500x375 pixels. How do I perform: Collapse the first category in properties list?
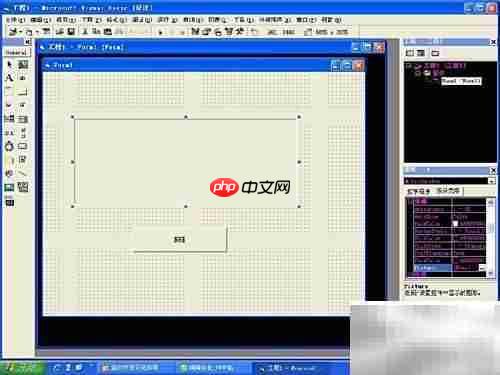410,201
